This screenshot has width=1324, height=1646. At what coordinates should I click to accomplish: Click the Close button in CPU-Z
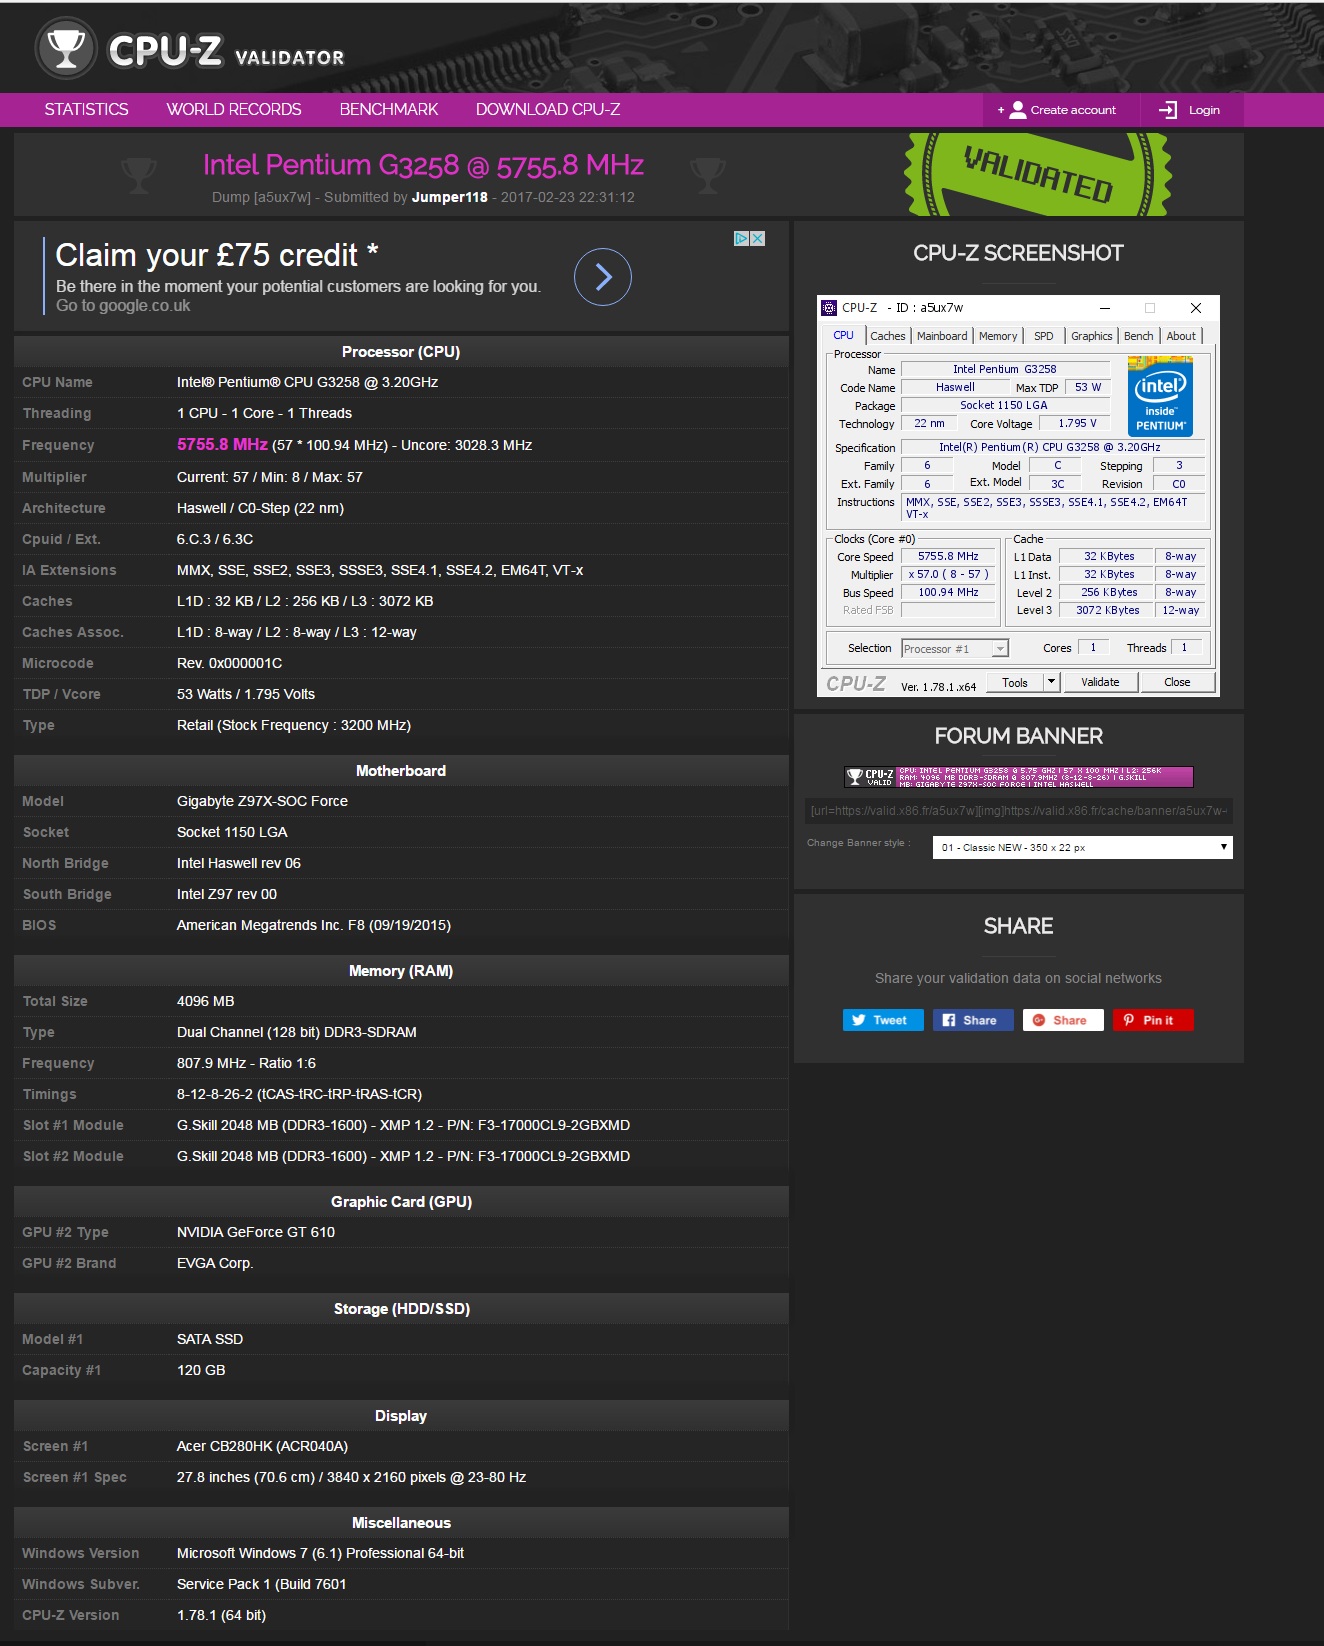pyautogui.click(x=1177, y=682)
